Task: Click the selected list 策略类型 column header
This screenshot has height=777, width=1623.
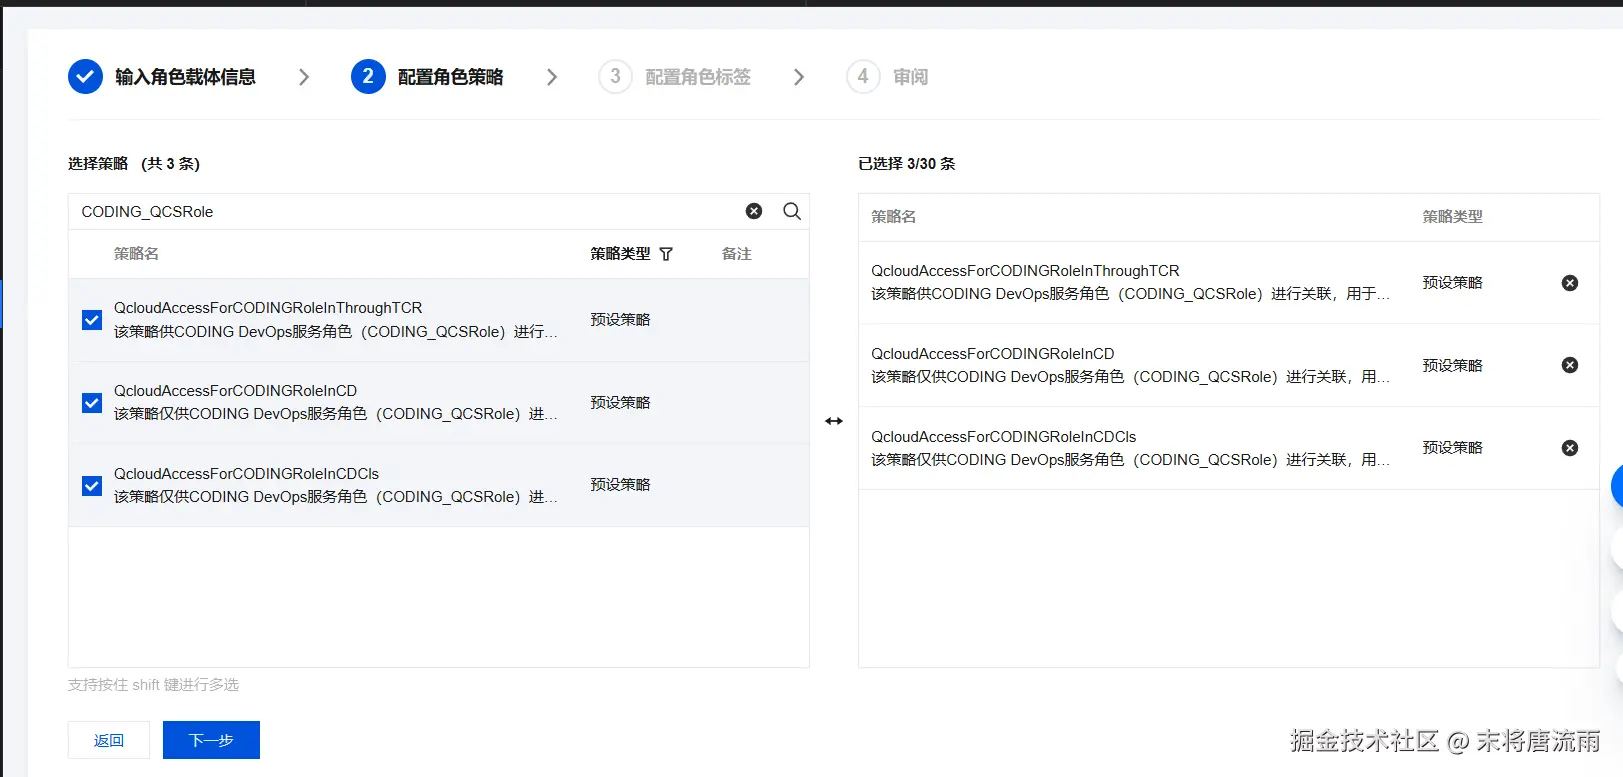Action: [x=1453, y=216]
